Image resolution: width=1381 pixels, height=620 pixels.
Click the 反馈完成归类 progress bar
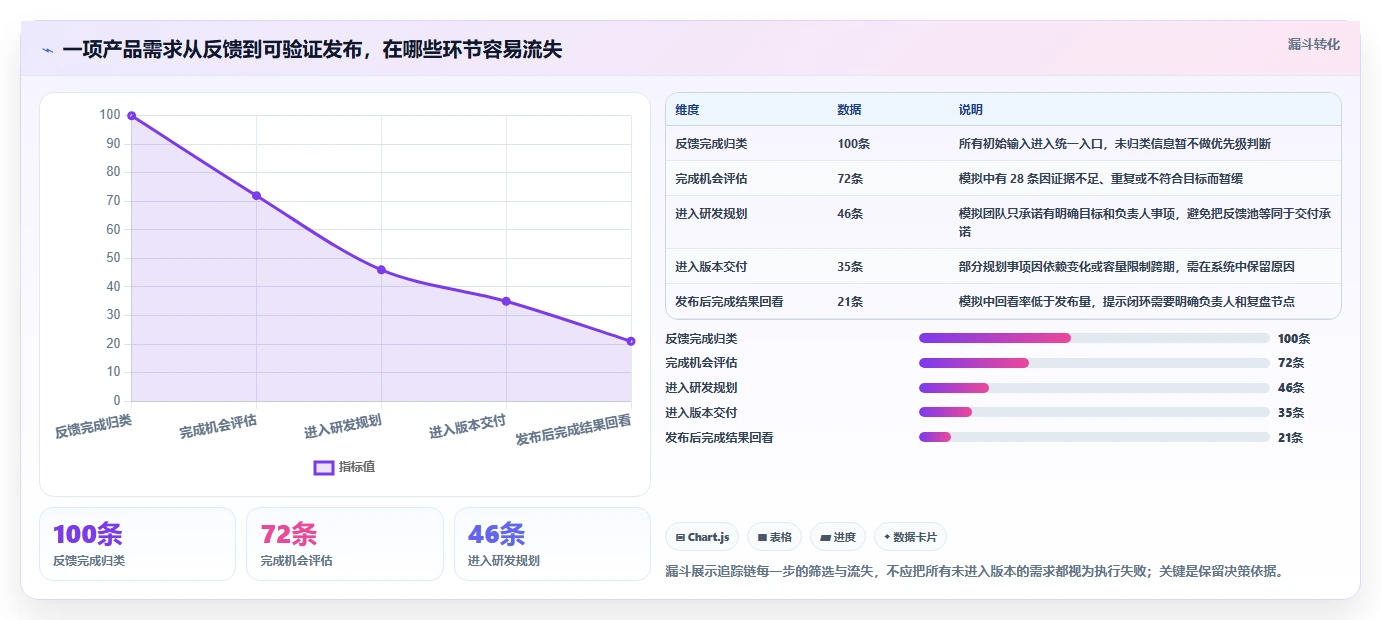pos(1094,338)
